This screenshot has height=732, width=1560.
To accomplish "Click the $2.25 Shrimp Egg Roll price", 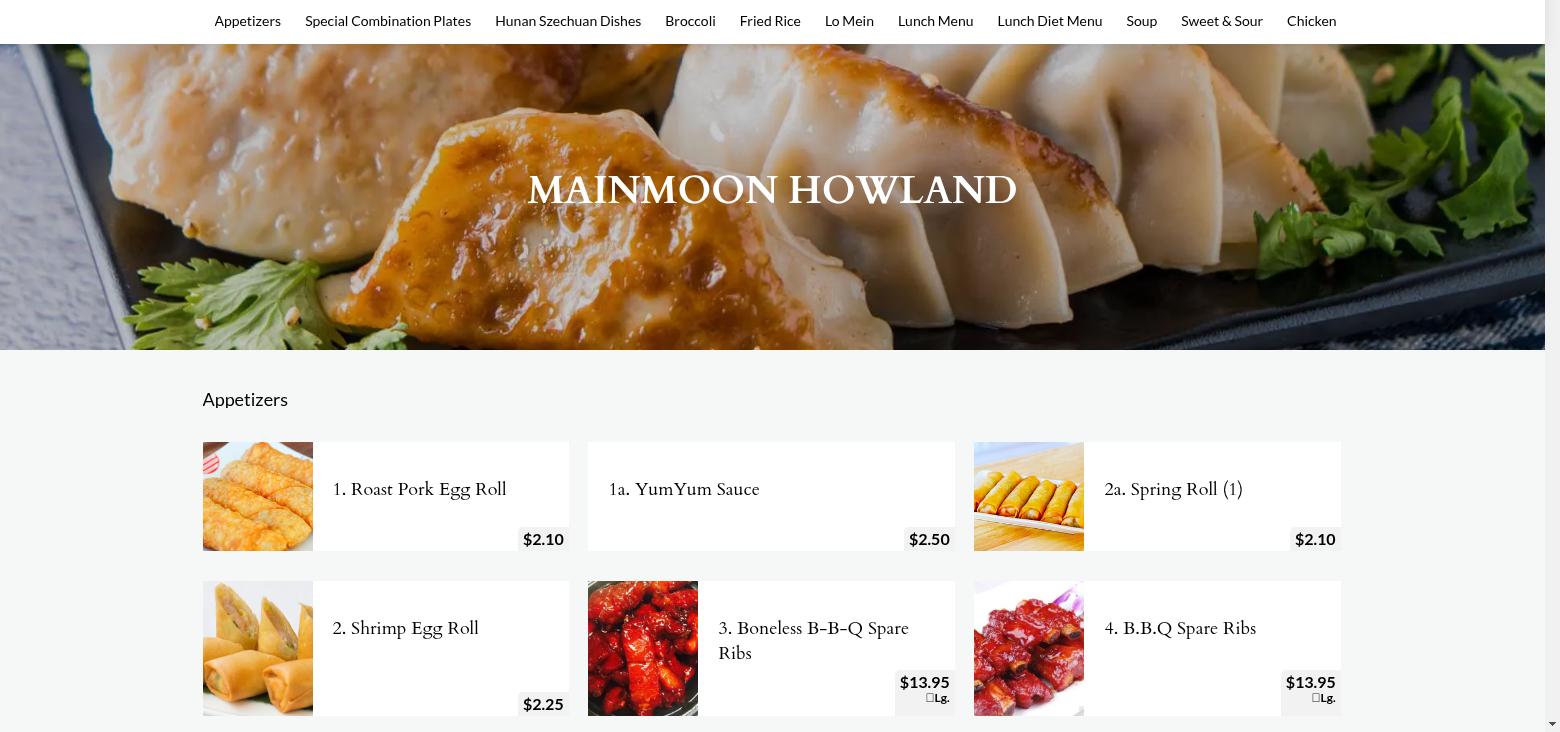I will click(x=543, y=704).
